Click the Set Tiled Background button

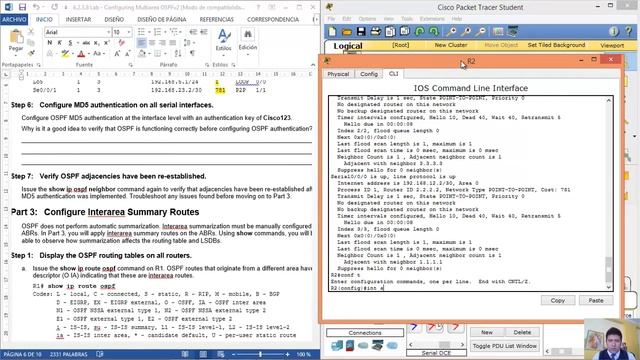[x=556, y=45]
